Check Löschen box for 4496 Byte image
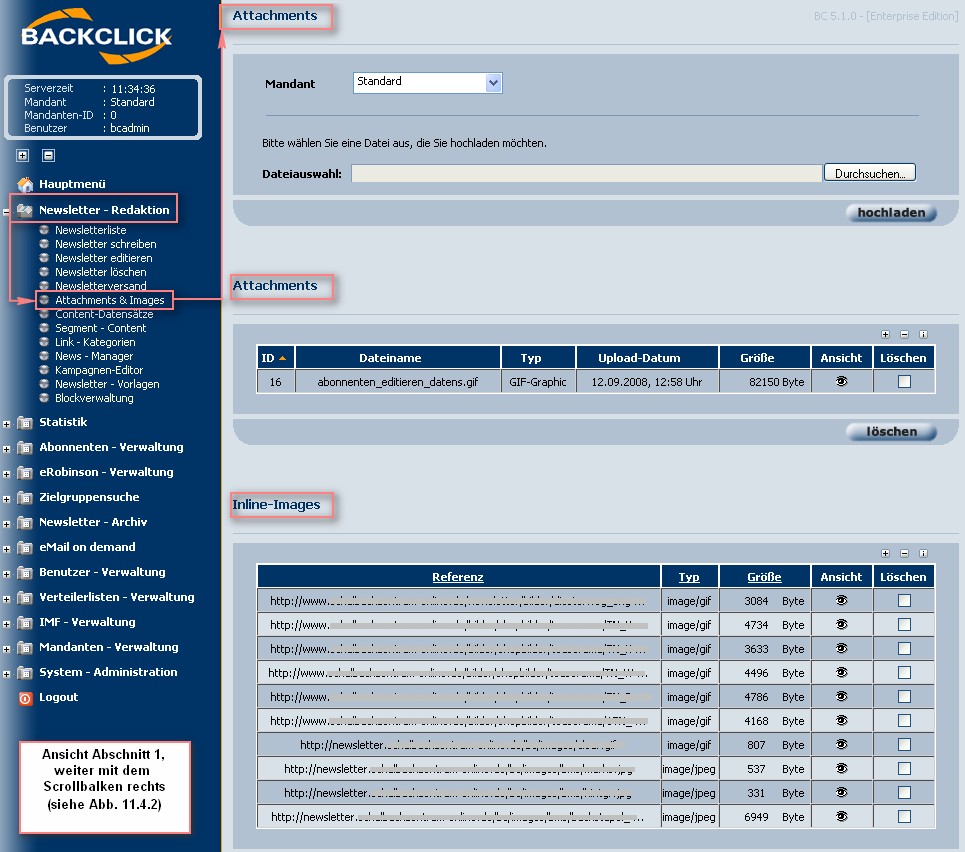This screenshot has width=965, height=852. tap(904, 673)
